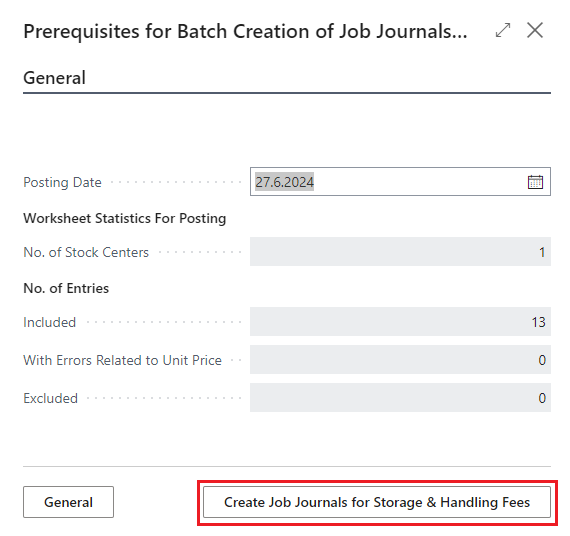Click into the Posting Date field

(400, 182)
